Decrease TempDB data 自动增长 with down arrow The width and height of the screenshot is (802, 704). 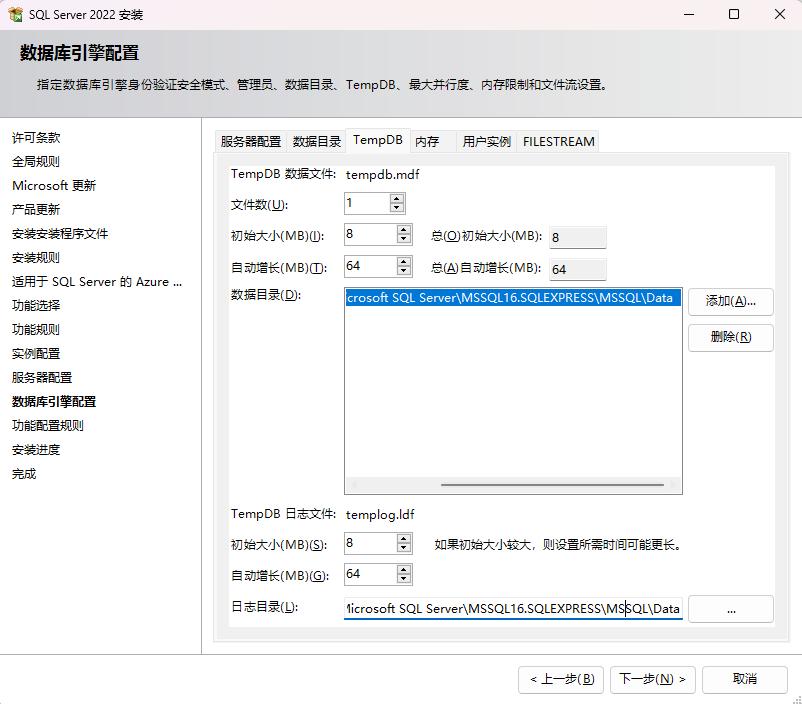pos(404,271)
